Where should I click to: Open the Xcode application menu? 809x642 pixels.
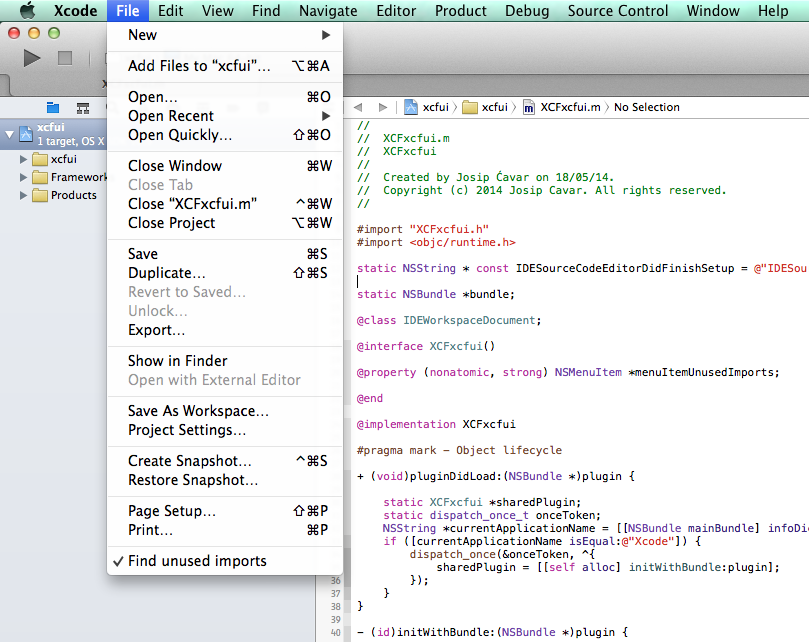pyautogui.click(x=75, y=10)
